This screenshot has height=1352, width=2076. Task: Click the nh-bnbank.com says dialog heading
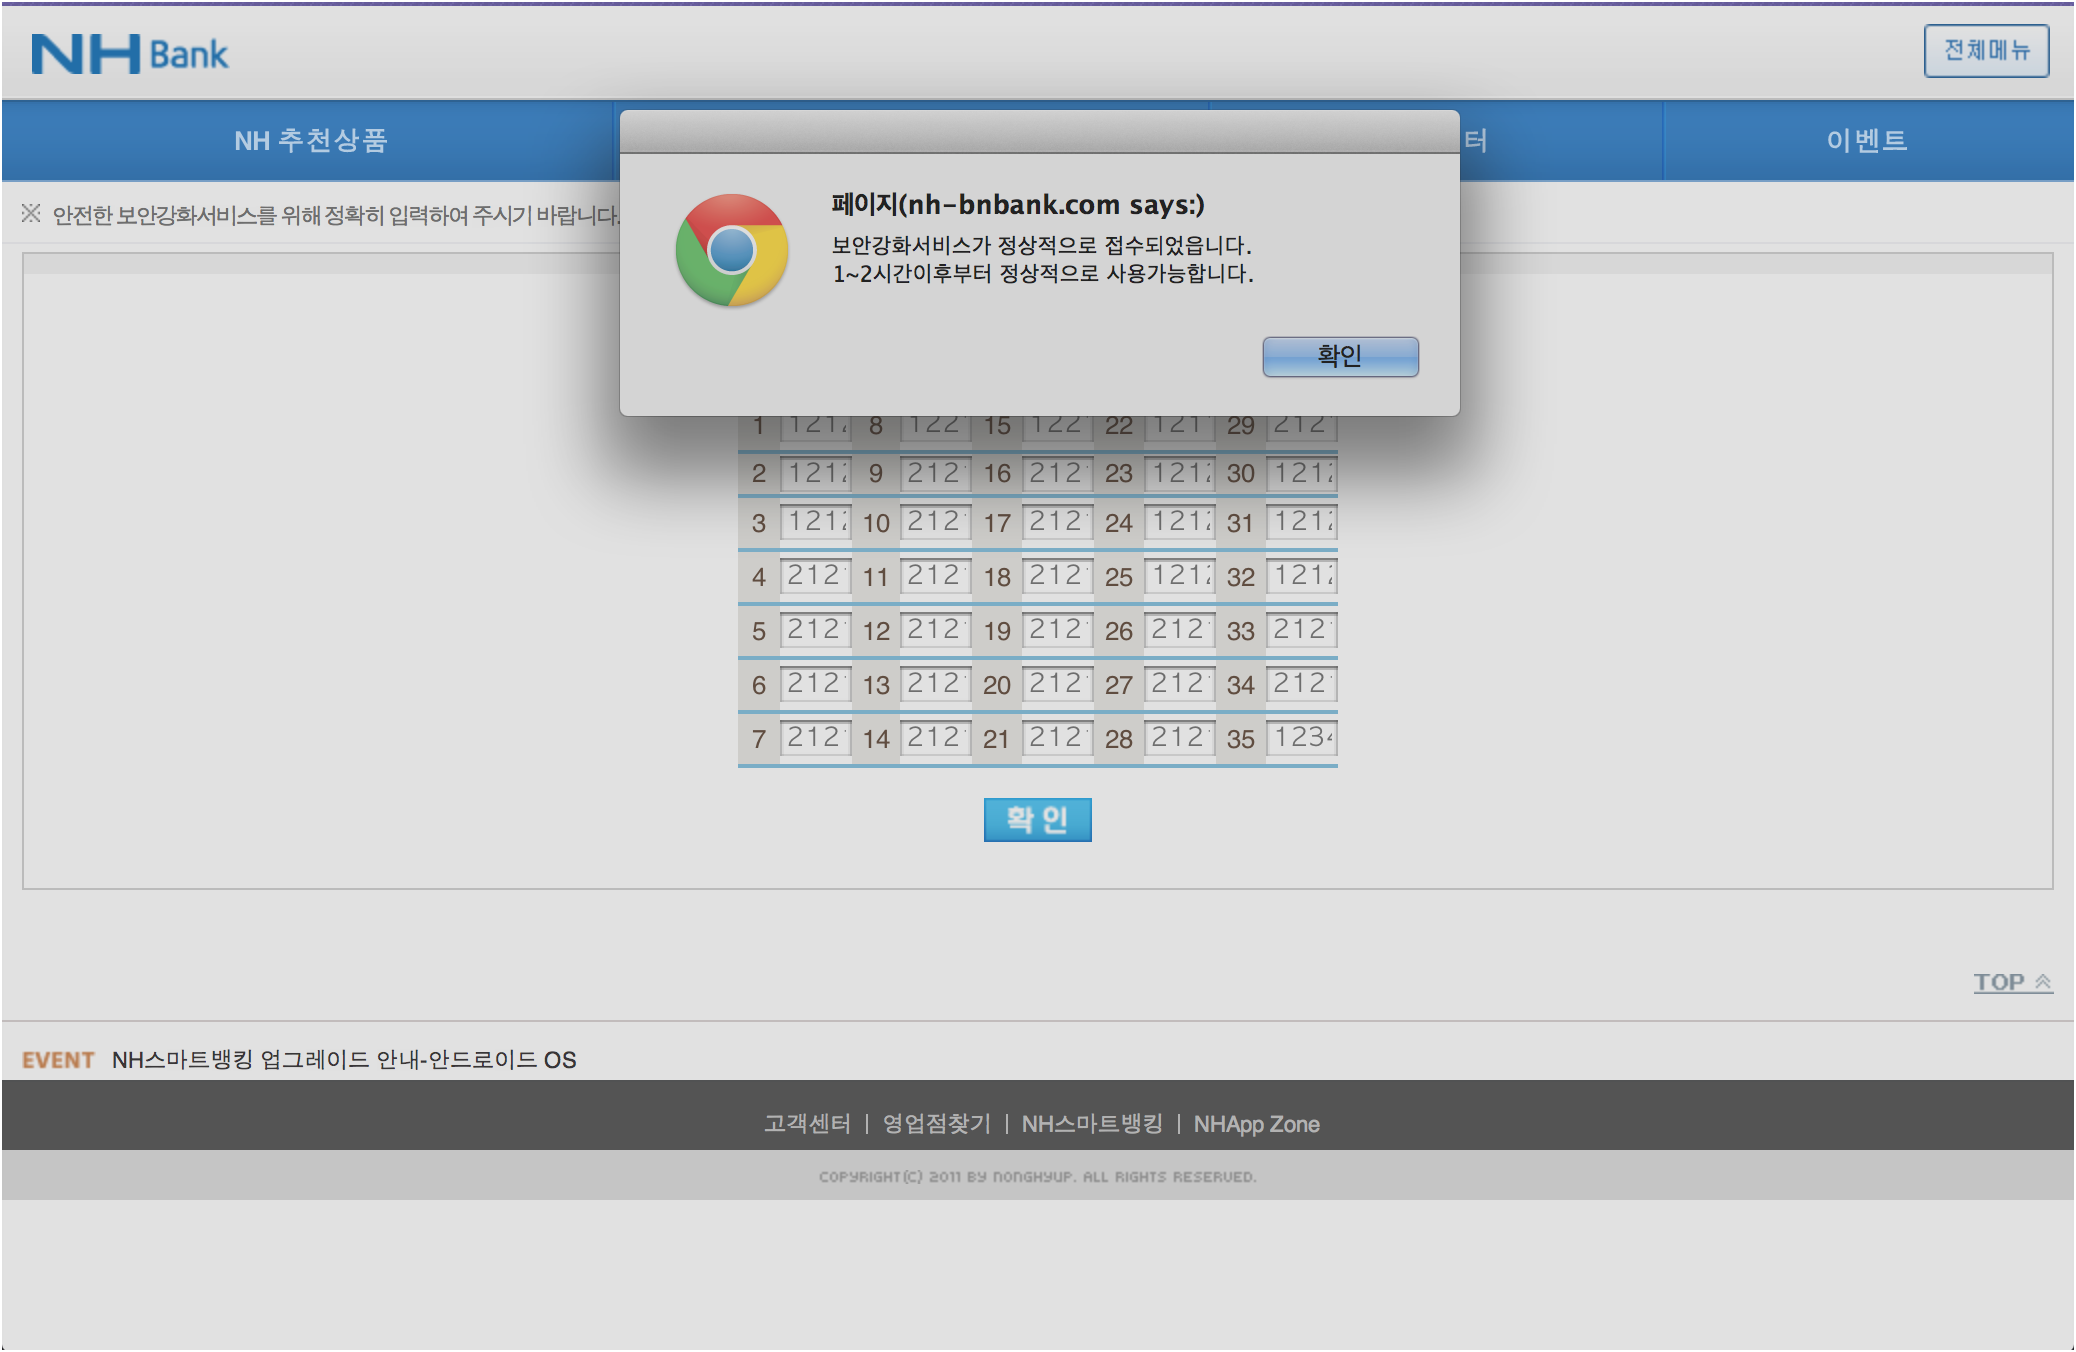[x=1018, y=205]
